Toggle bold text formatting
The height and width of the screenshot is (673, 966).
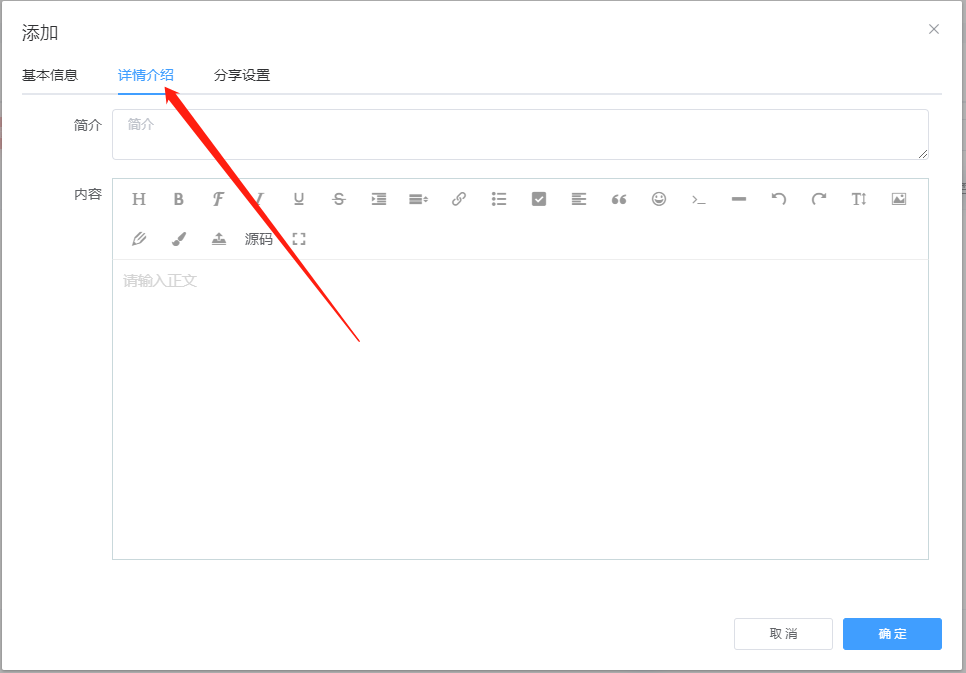[x=179, y=199]
